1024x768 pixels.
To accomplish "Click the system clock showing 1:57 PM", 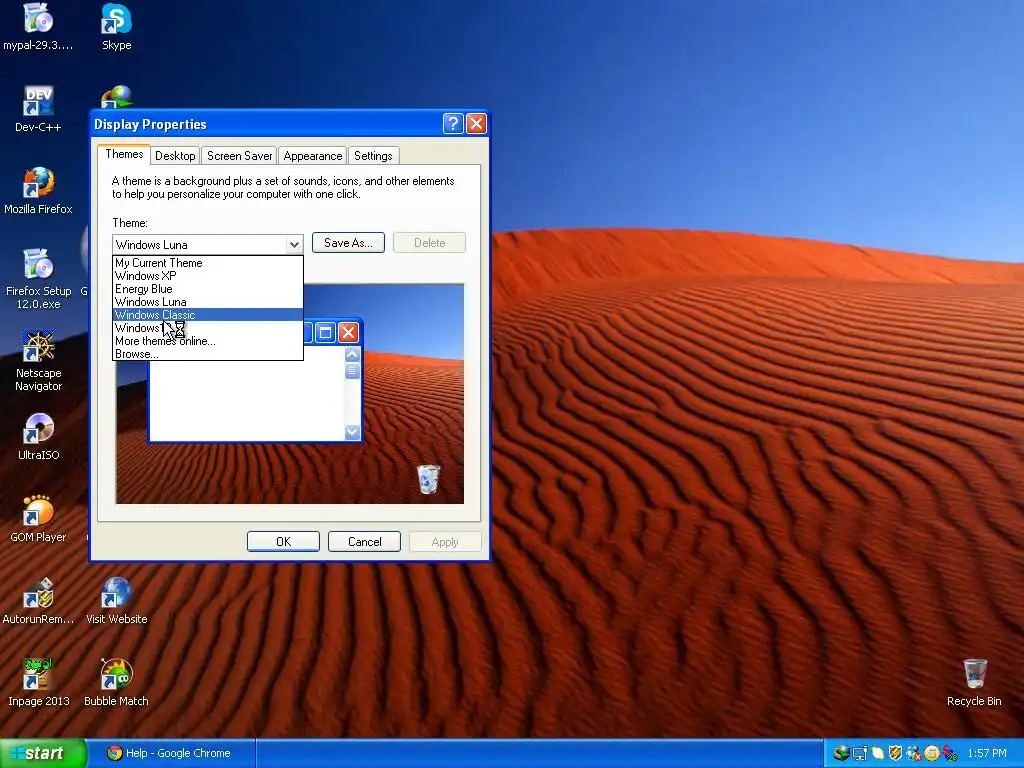I will point(987,753).
